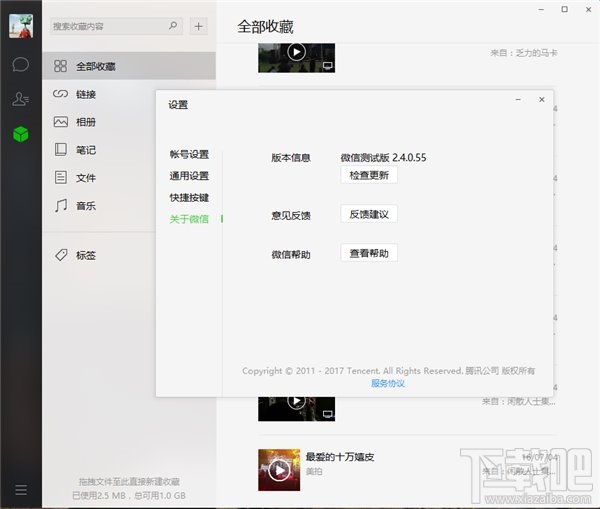Click the 检查更新 button
600x509 pixels.
click(369, 175)
